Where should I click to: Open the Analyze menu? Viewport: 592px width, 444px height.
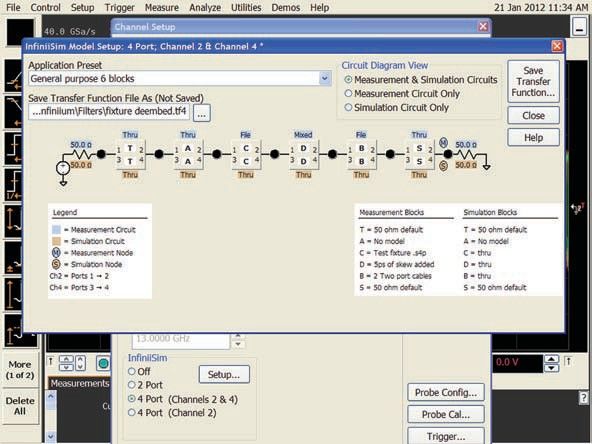pos(205,7)
